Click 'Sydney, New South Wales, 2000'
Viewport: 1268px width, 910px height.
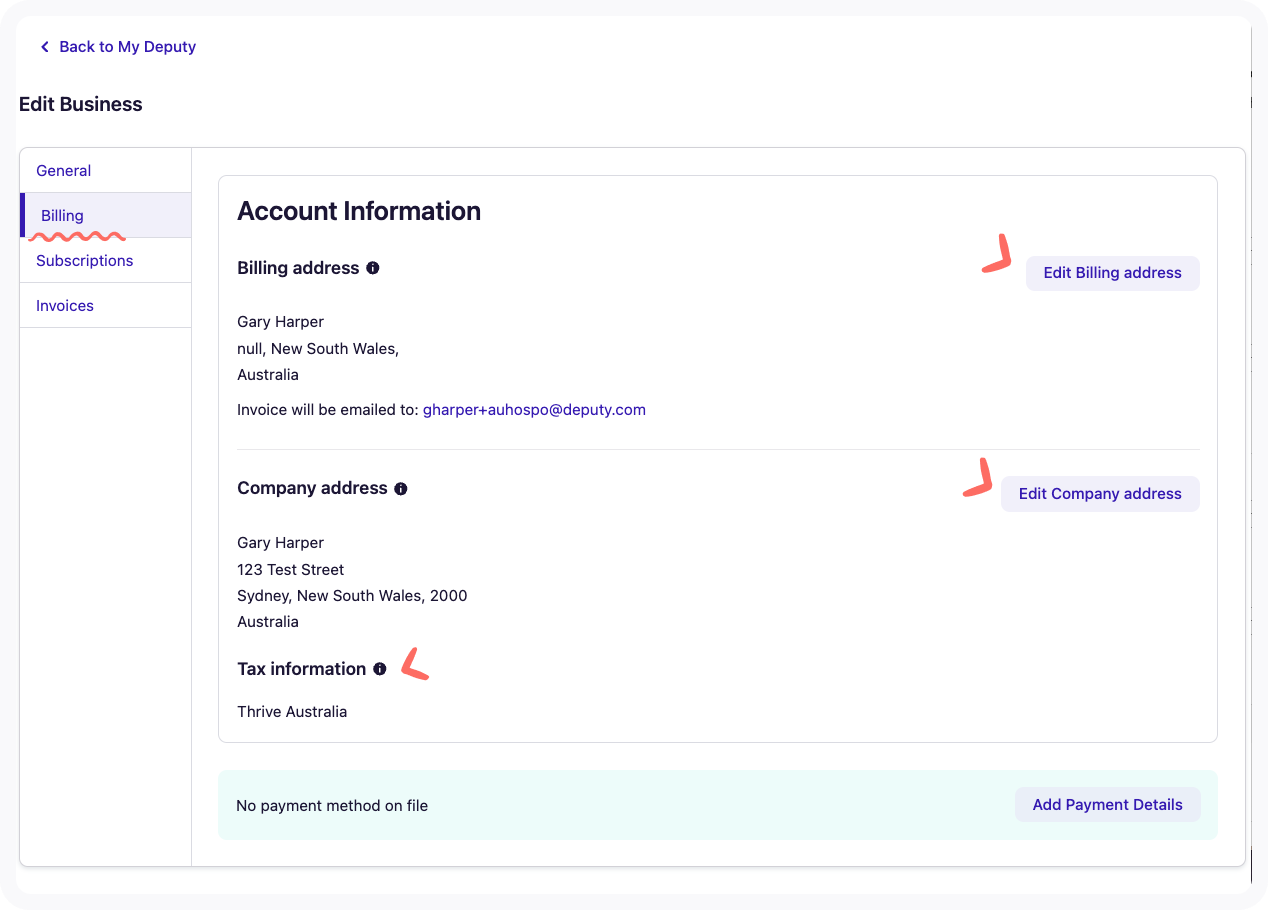point(352,596)
